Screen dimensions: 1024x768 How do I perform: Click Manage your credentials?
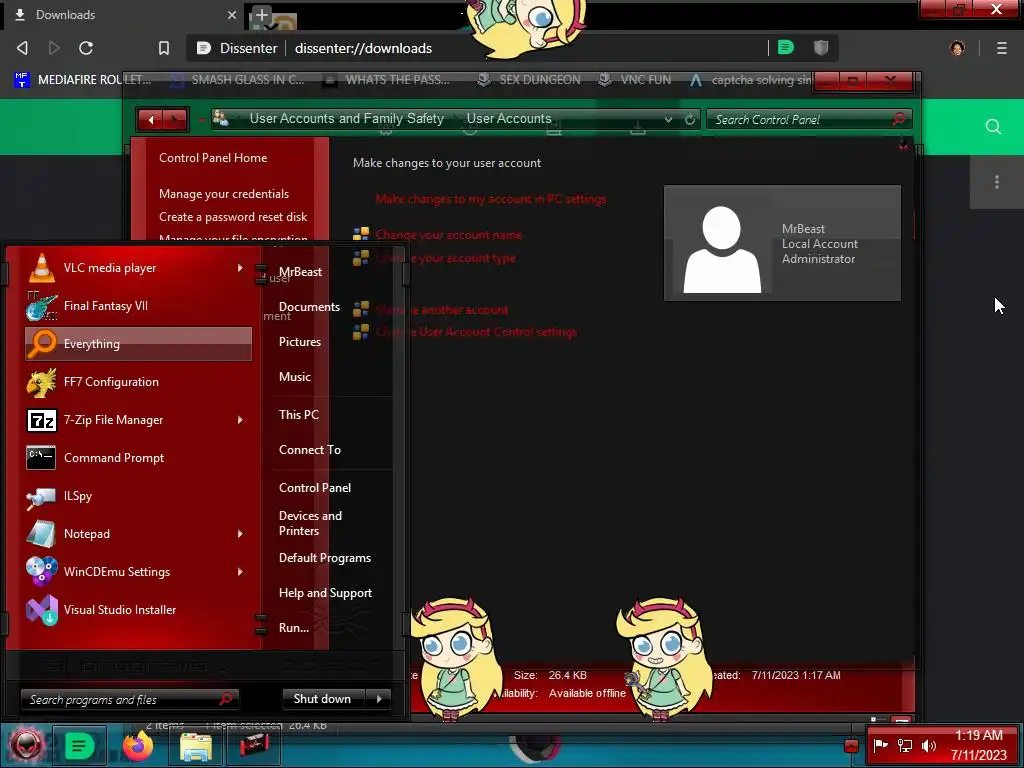click(224, 194)
